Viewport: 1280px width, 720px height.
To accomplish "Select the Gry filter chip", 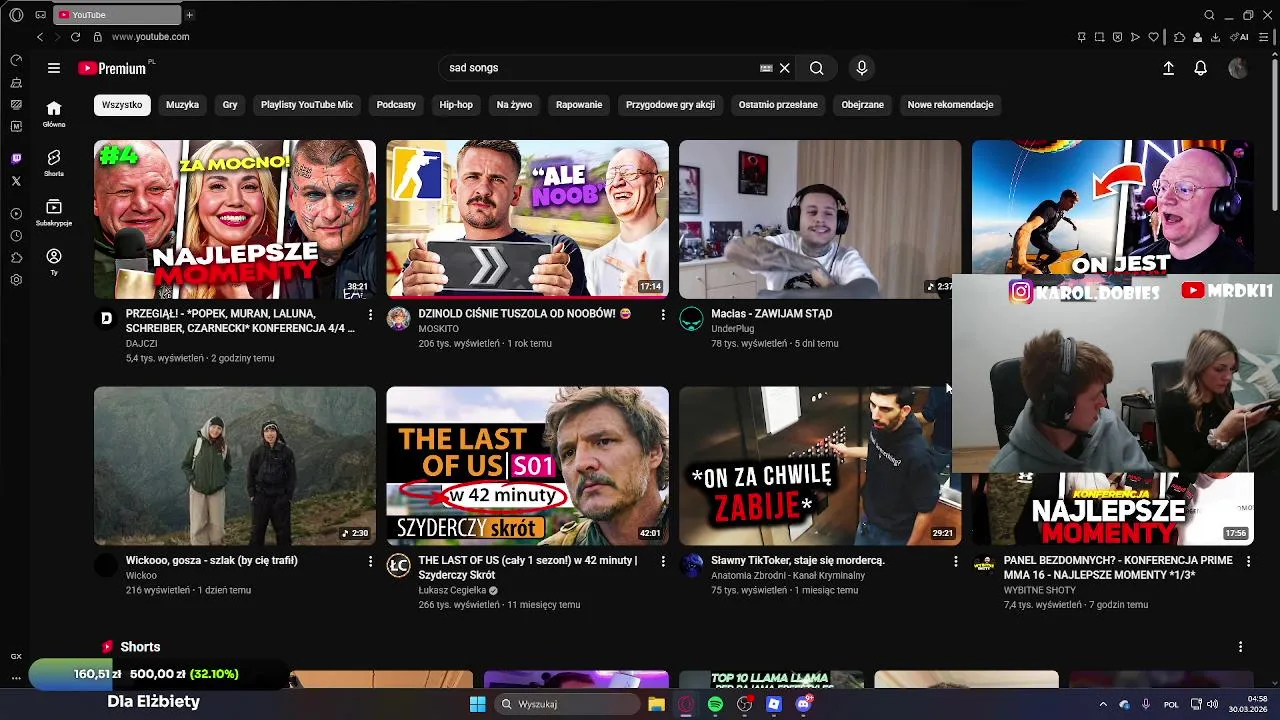I will [230, 105].
